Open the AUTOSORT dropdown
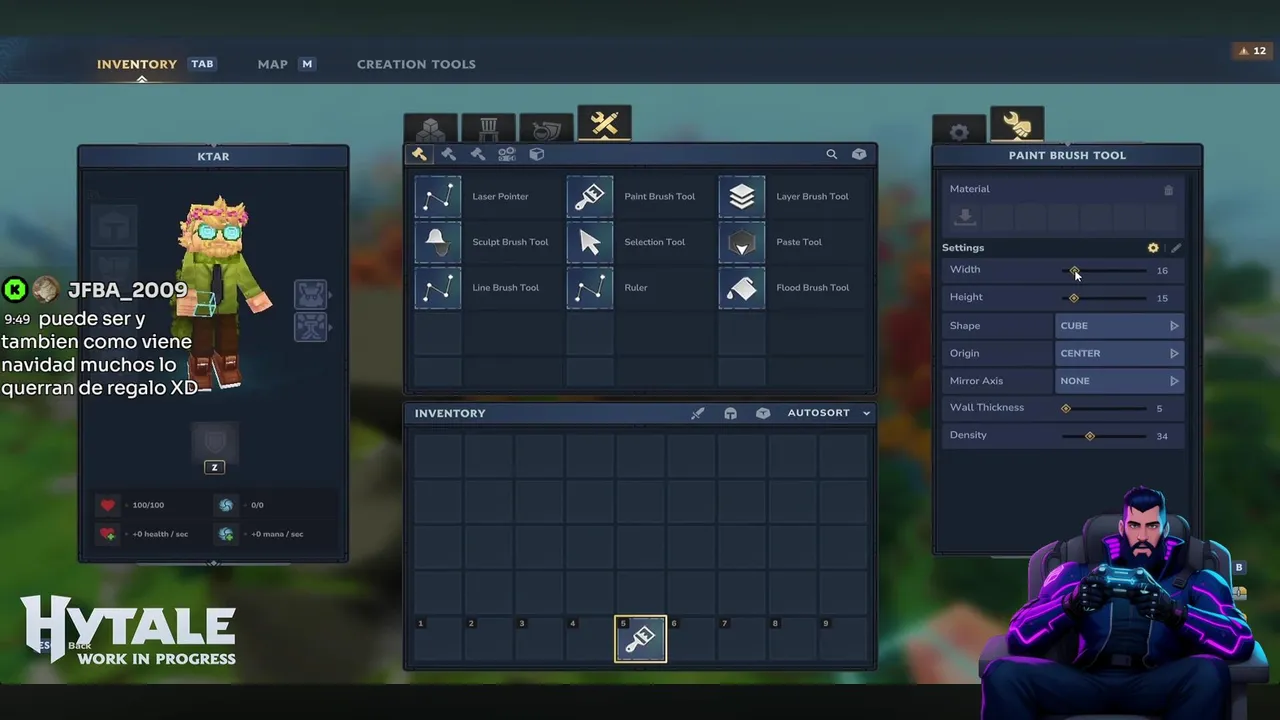Image resolution: width=1280 pixels, height=720 pixels. 829,413
